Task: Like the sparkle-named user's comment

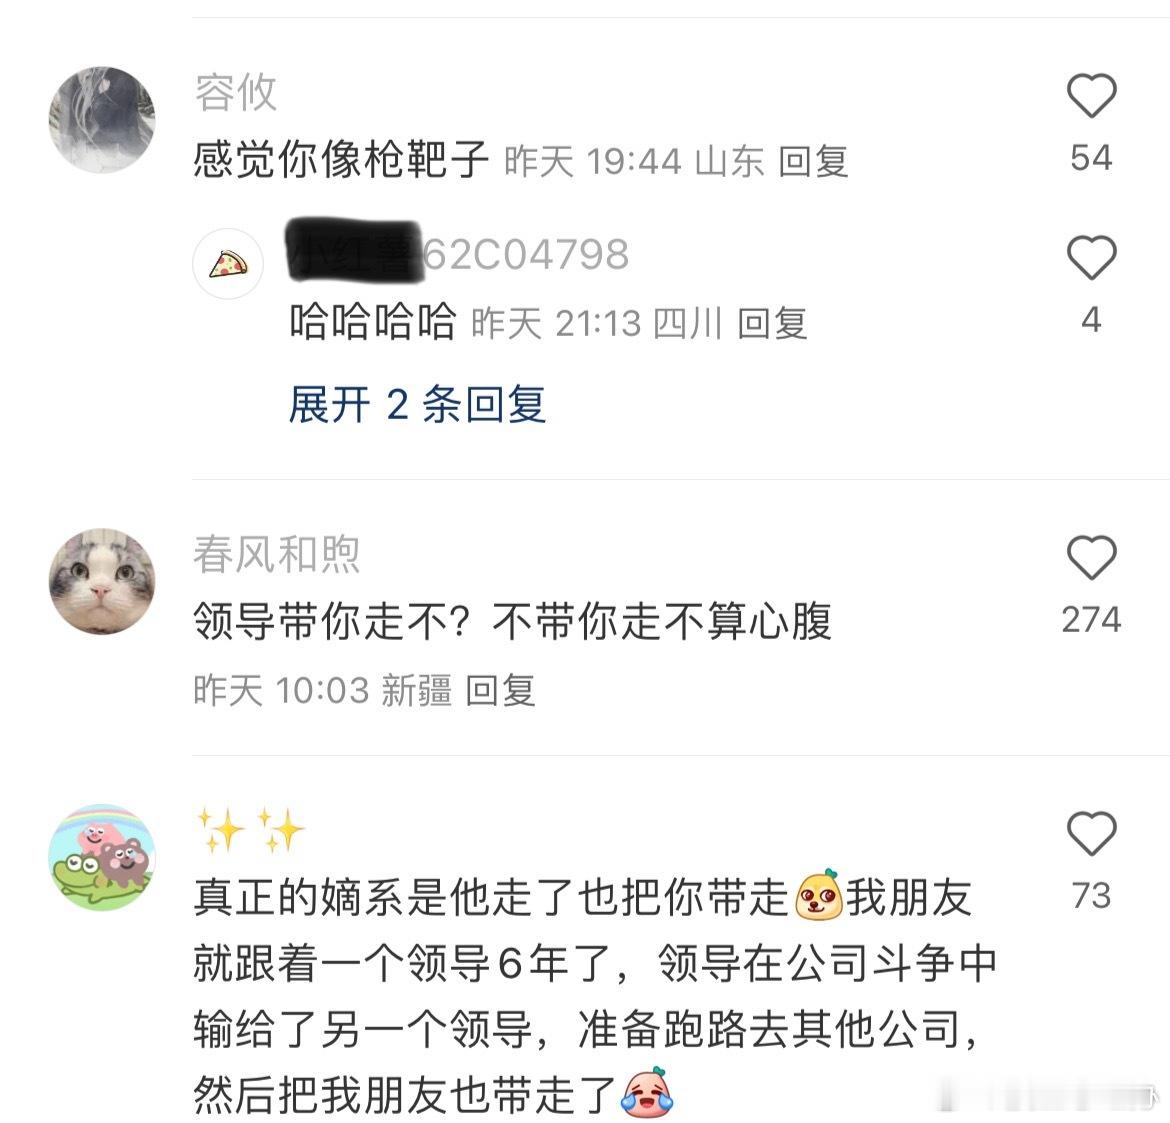Action: coord(1091,833)
